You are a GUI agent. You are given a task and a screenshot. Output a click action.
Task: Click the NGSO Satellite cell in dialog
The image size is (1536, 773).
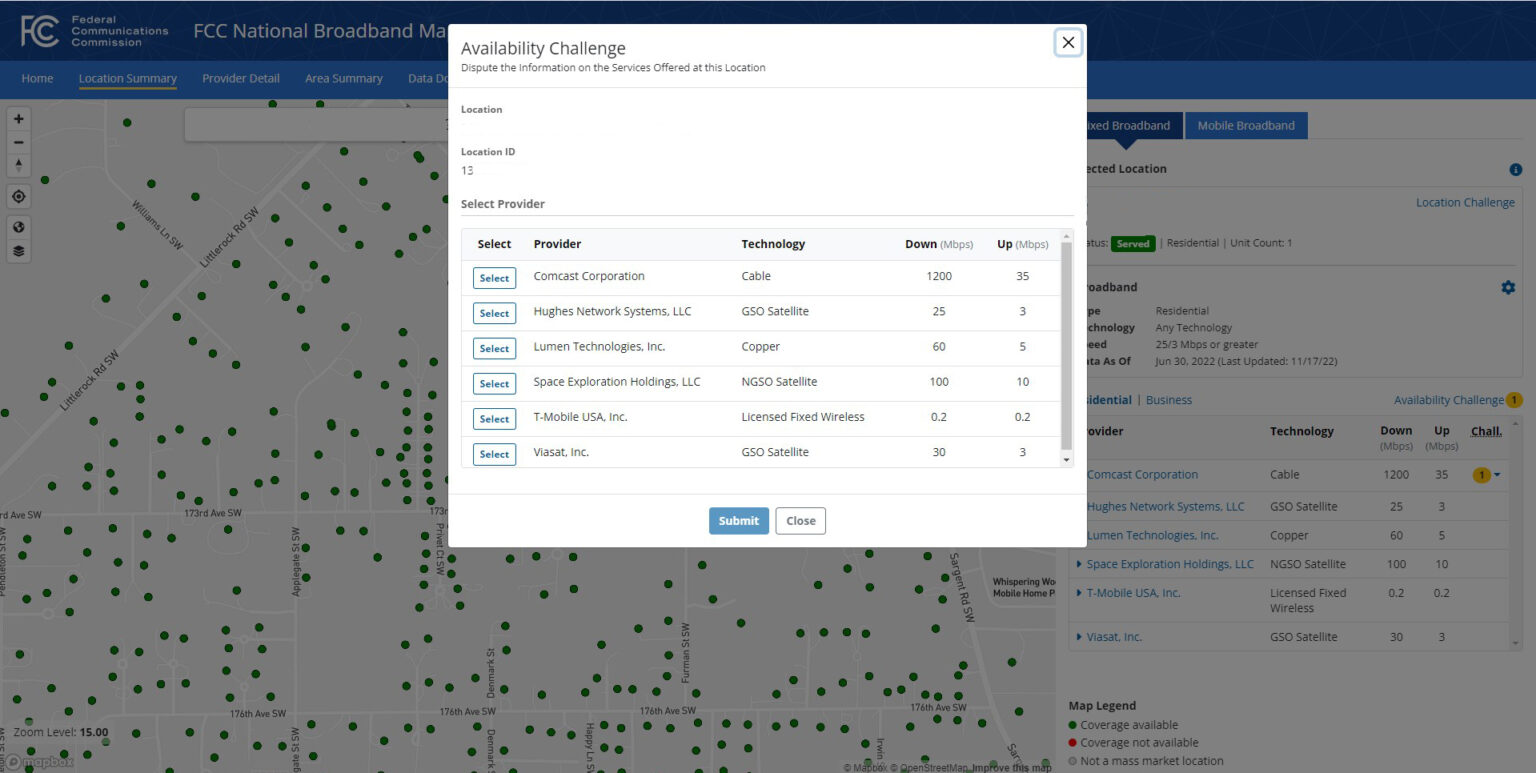tap(779, 382)
